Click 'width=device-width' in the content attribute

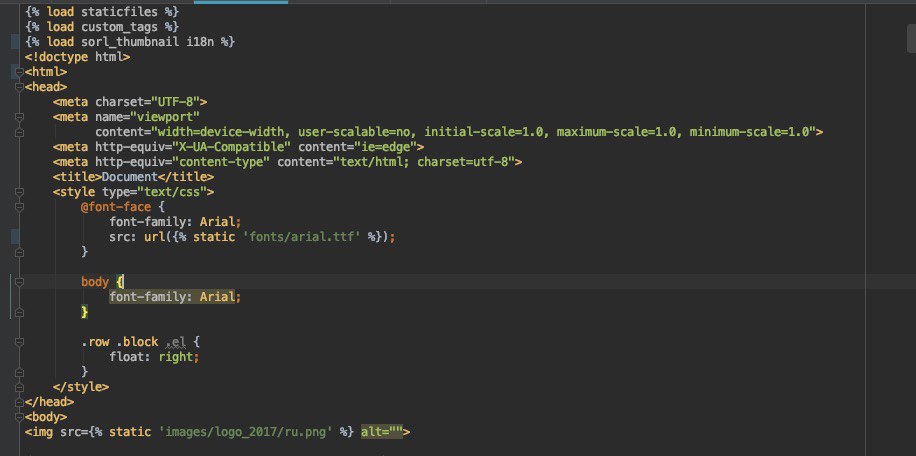[x=221, y=132]
